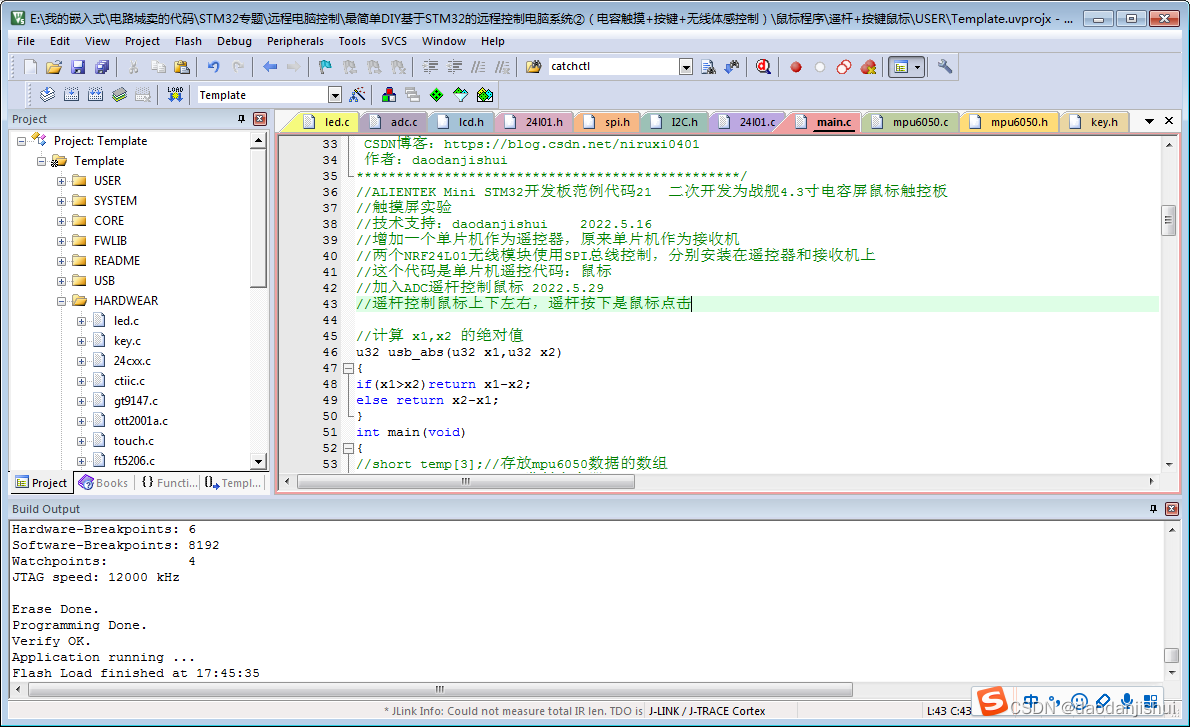Click the project tree scroll-down arrow
Image resolution: width=1190 pixels, height=727 pixels.
[259, 461]
